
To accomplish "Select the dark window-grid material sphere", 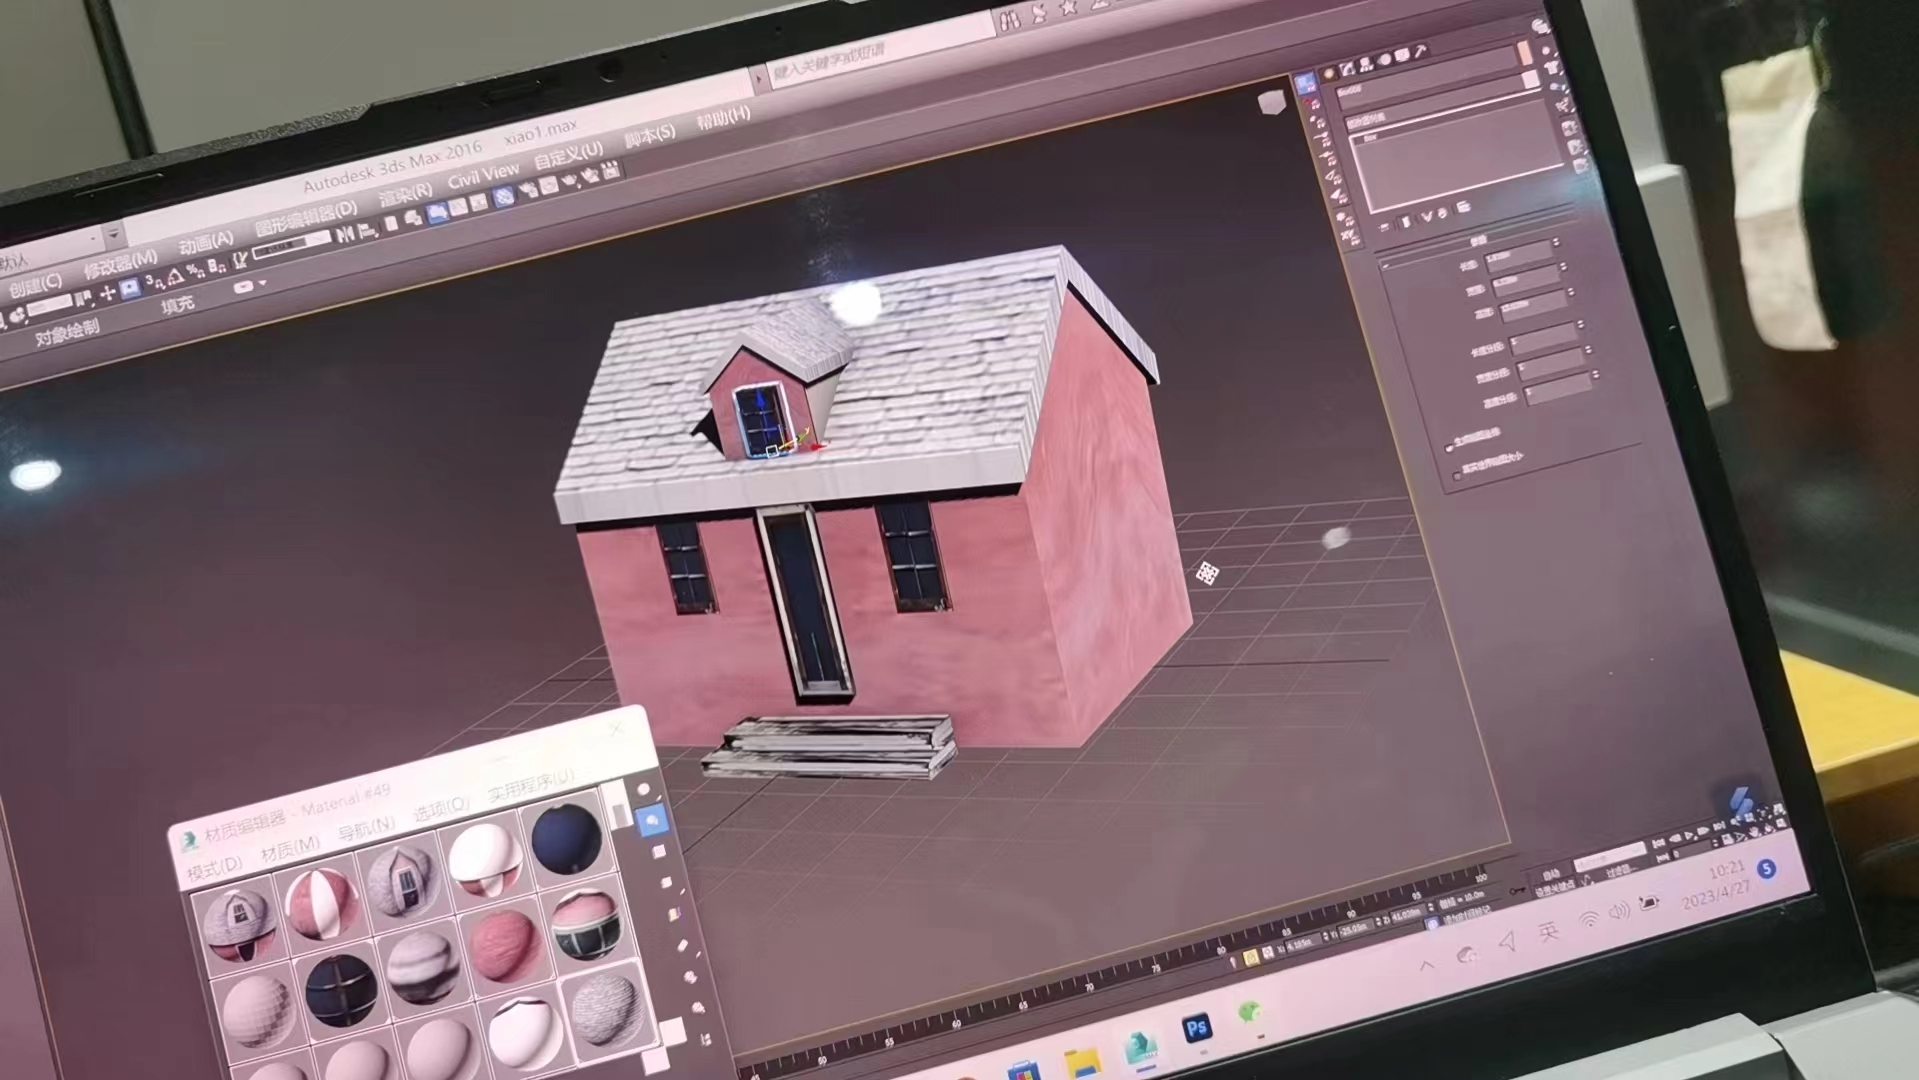I will click(341, 989).
